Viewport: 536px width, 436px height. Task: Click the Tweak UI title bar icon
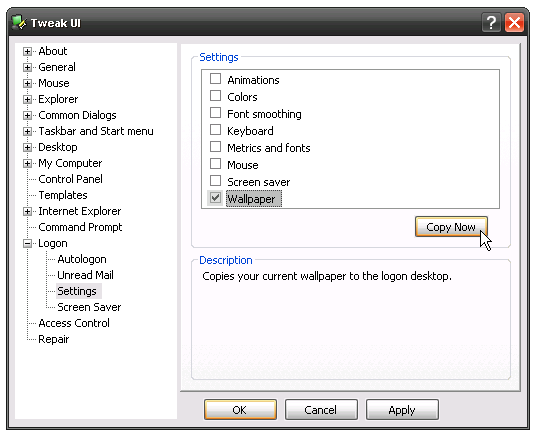(x=18, y=23)
